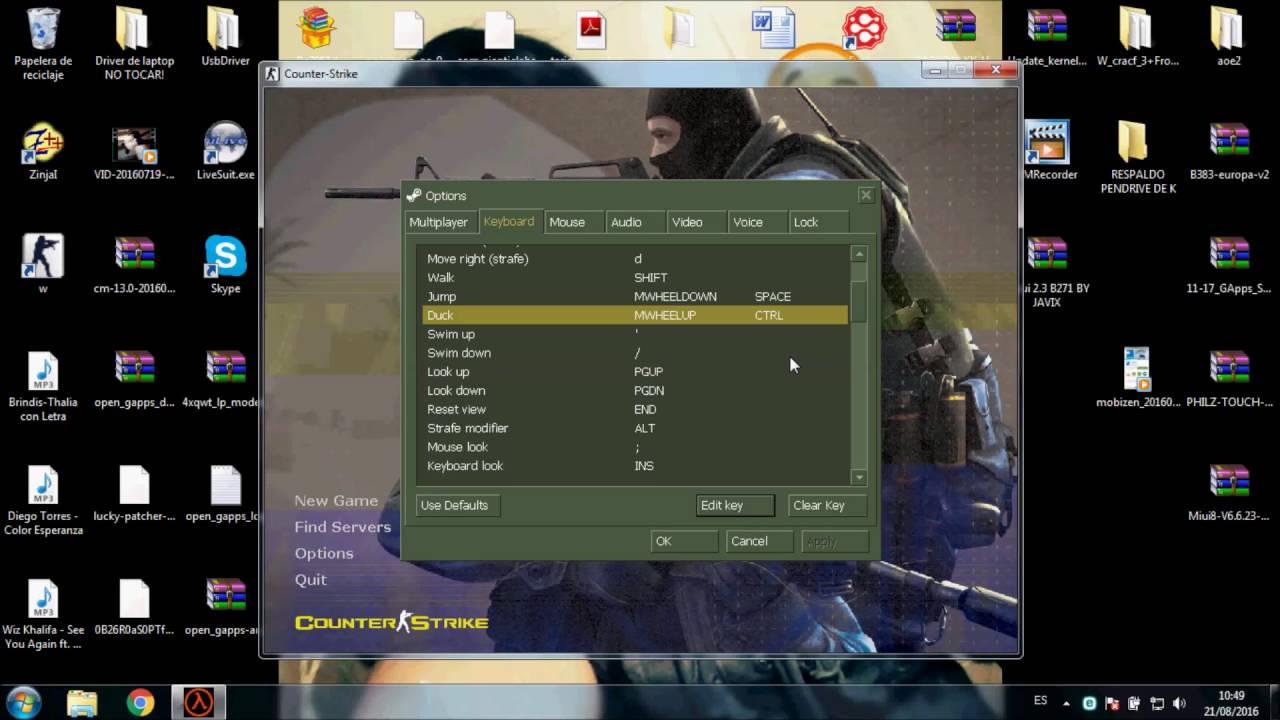This screenshot has height=720, width=1280.
Task: Select the Jump key binding row
Action: tap(634, 296)
